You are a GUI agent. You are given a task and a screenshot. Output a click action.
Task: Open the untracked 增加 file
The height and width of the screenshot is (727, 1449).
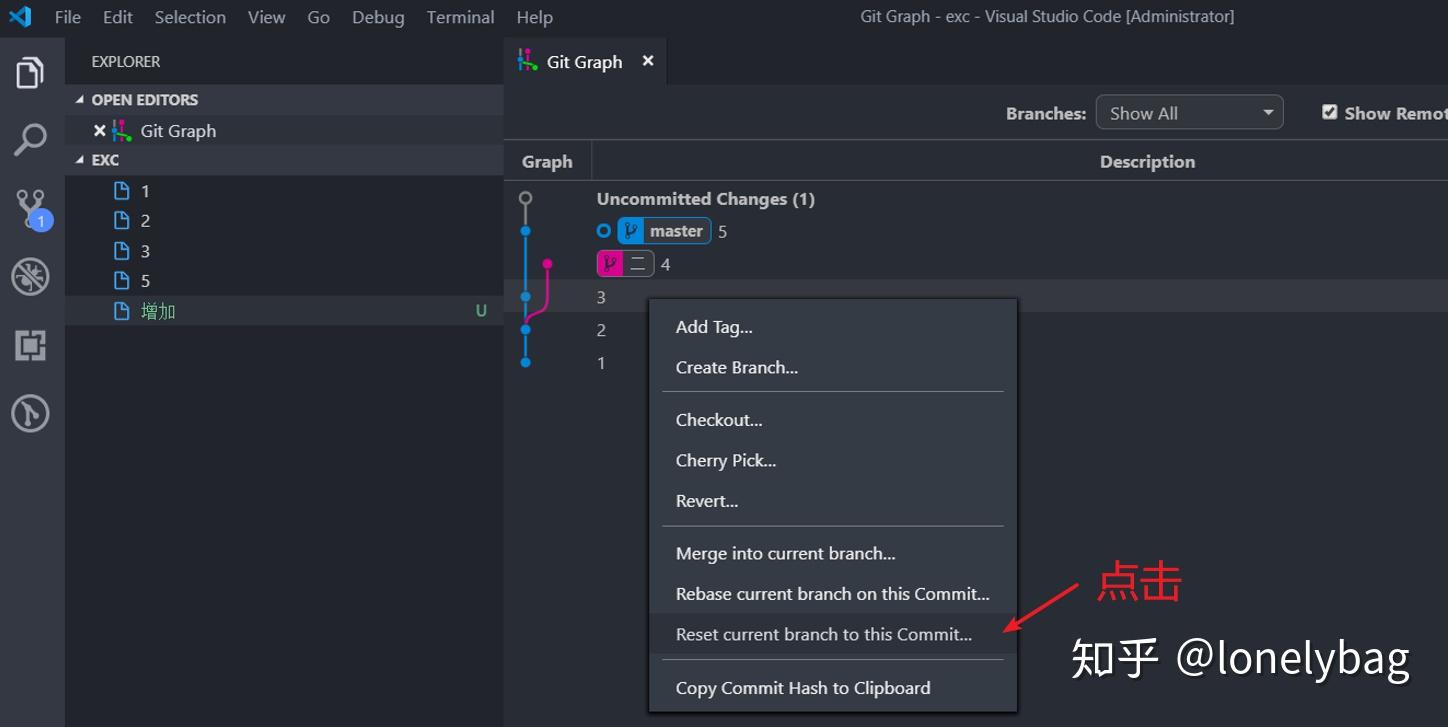tap(284, 311)
